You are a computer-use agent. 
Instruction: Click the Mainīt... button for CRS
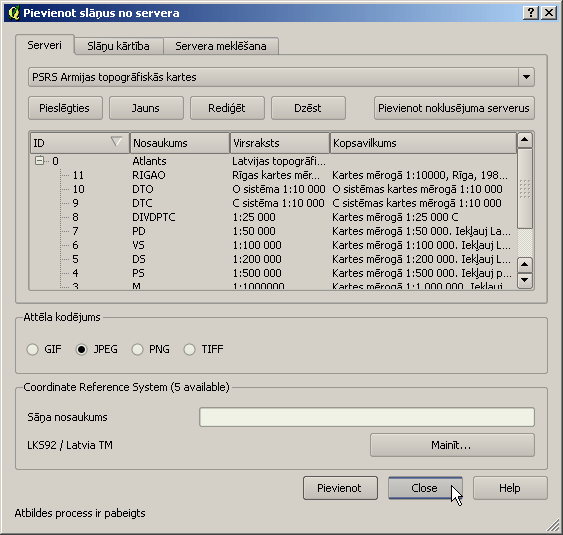[x=452, y=445]
